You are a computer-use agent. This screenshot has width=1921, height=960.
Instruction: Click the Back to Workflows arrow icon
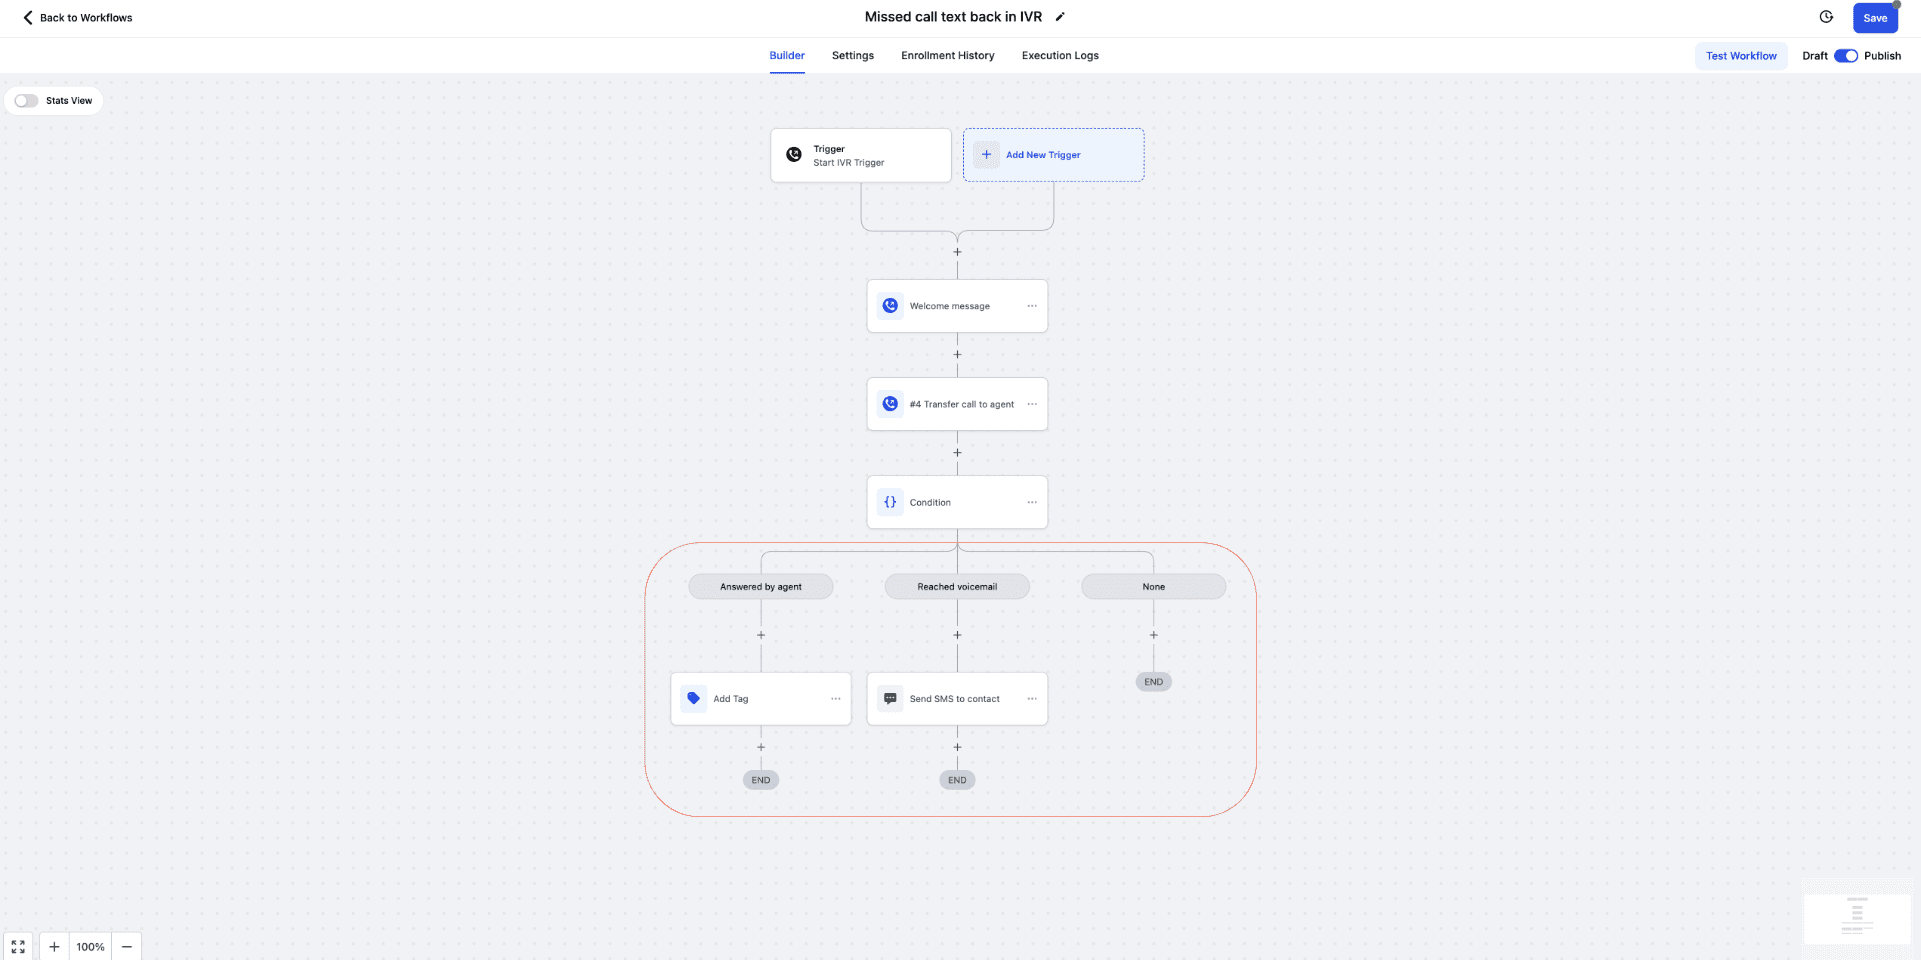coord(28,17)
